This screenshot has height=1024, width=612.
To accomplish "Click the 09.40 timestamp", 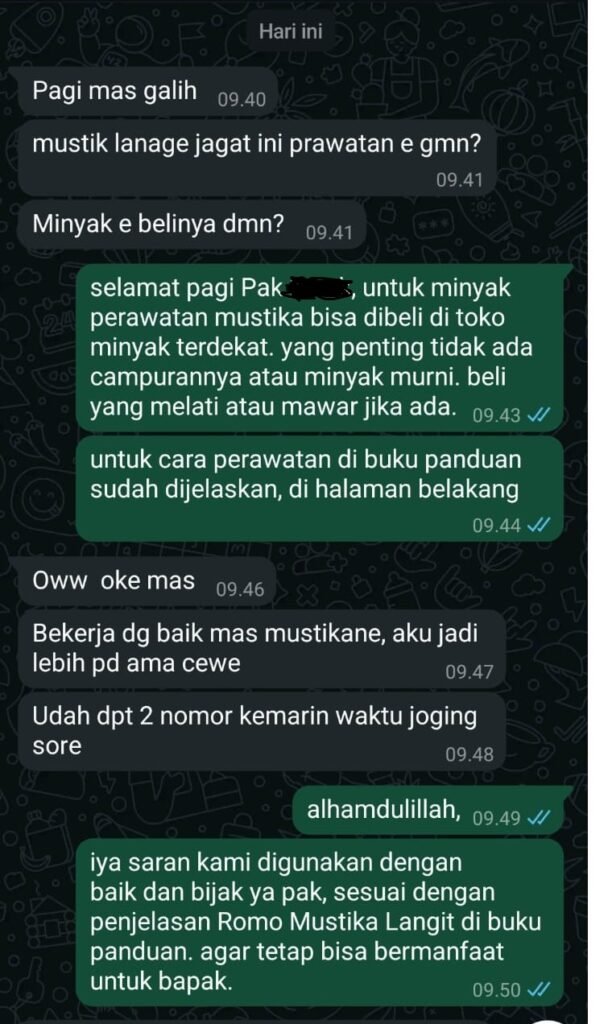I will point(242,100).
